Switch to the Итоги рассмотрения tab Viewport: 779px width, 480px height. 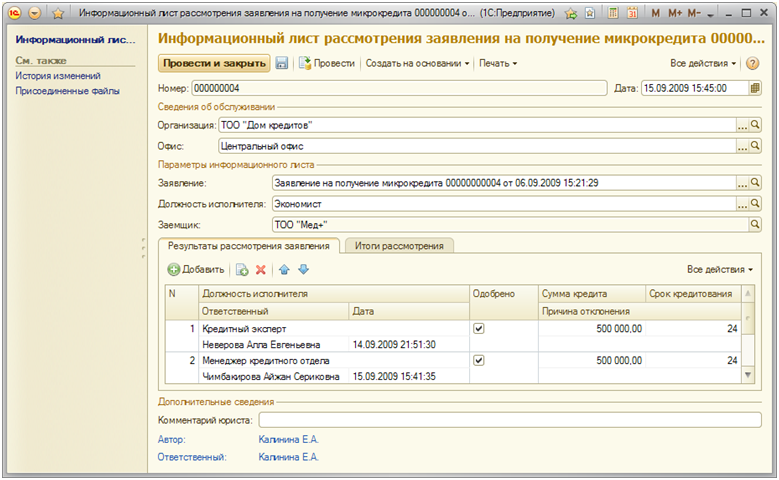[399, 245]
